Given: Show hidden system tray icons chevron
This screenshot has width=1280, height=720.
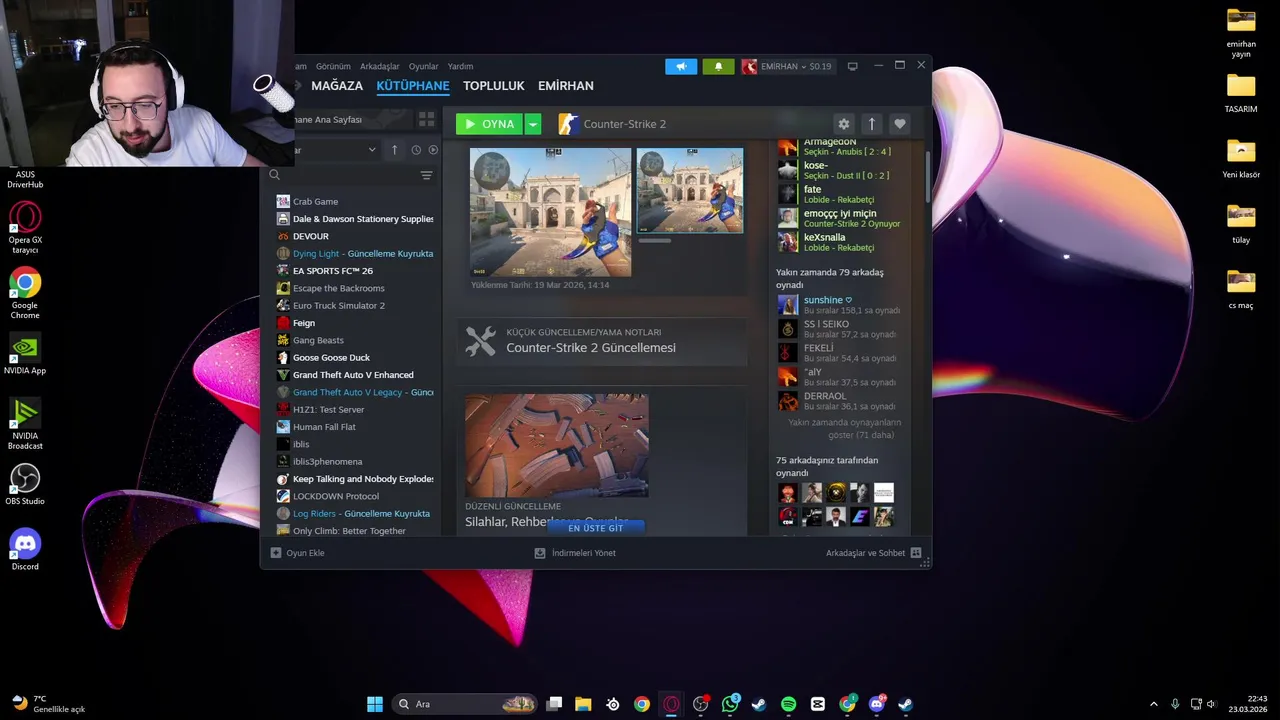Looking at the screenshot, I should (1153, 704).
